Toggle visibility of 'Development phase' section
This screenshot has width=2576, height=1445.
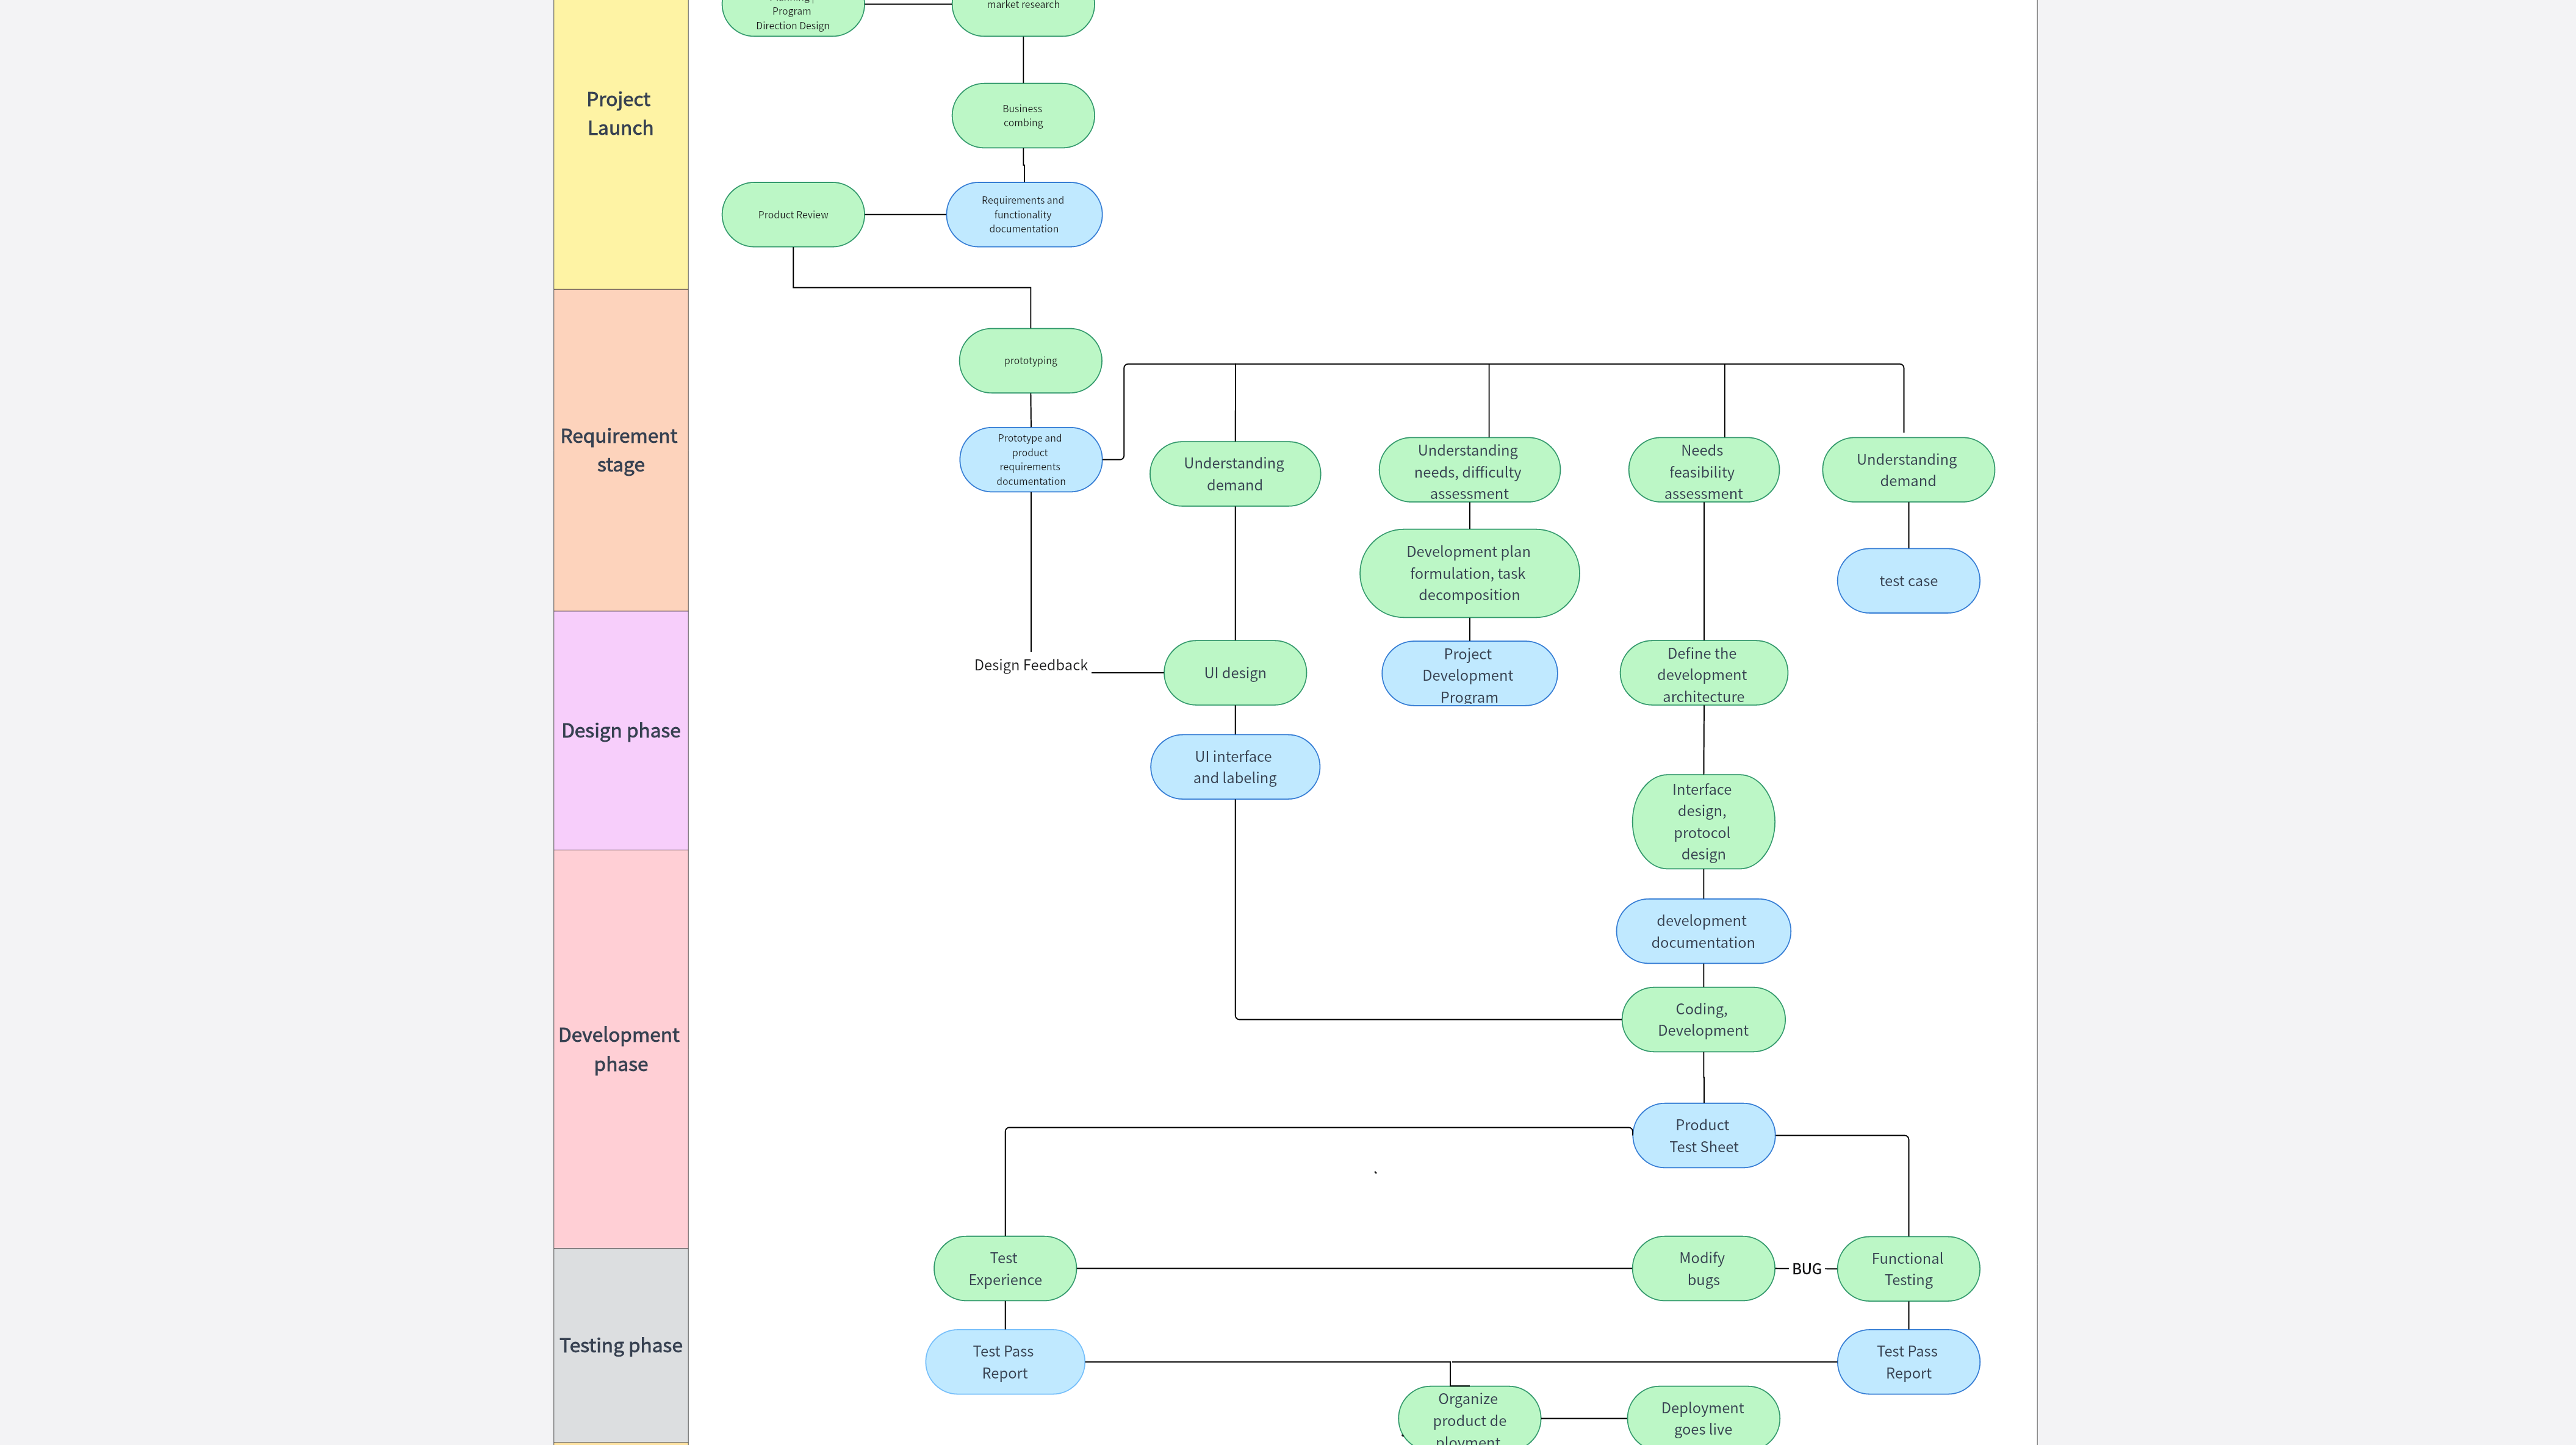(x=619, y=1049)
